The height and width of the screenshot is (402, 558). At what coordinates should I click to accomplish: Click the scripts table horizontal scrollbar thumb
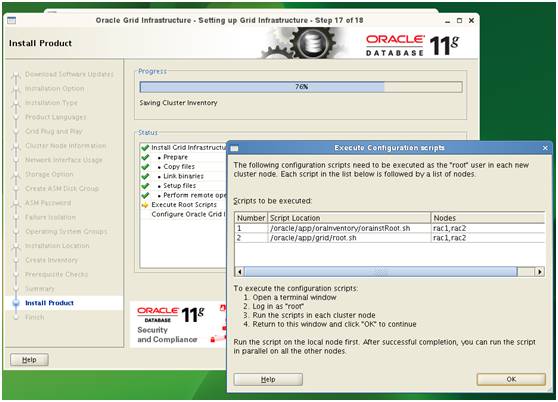380,272
